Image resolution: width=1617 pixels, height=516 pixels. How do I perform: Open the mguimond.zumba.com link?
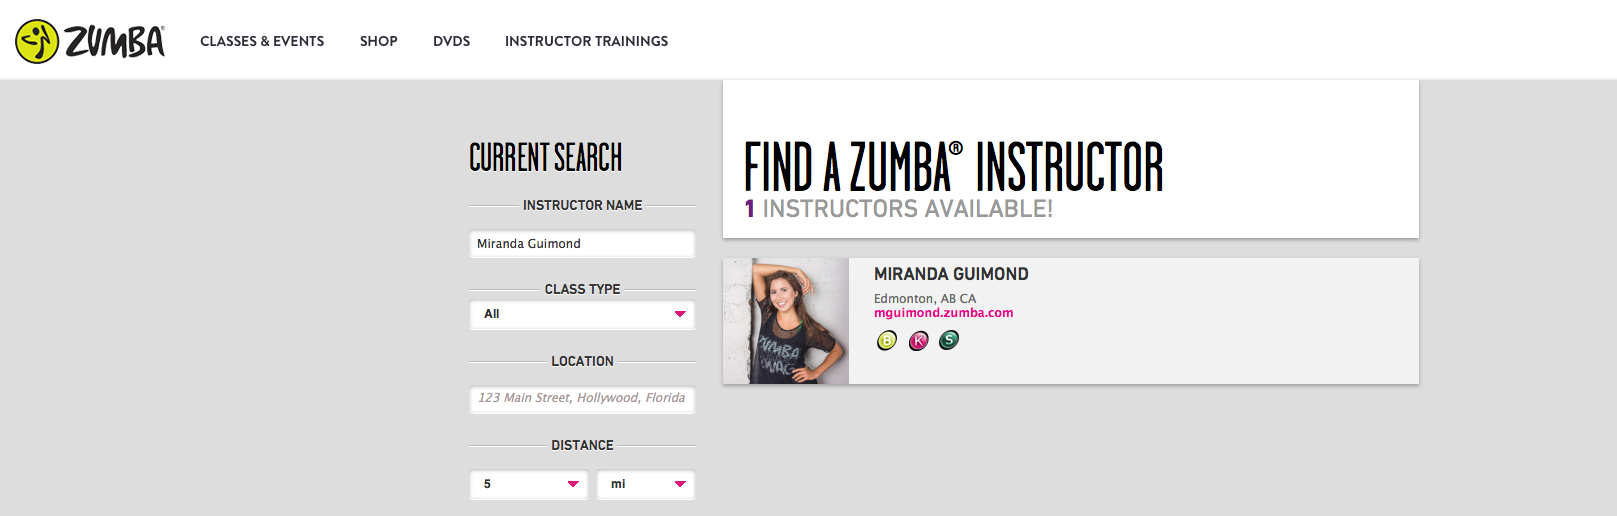pyautogui.click(x=943, y=313)
